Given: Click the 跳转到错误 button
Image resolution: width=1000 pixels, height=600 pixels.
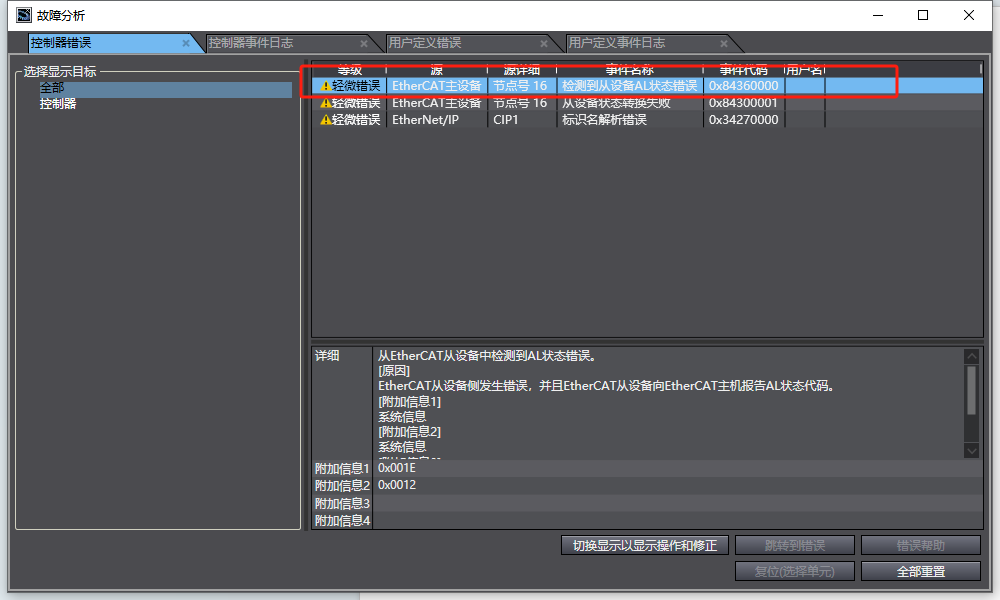Looking at the screenshot, I should 795,545.
